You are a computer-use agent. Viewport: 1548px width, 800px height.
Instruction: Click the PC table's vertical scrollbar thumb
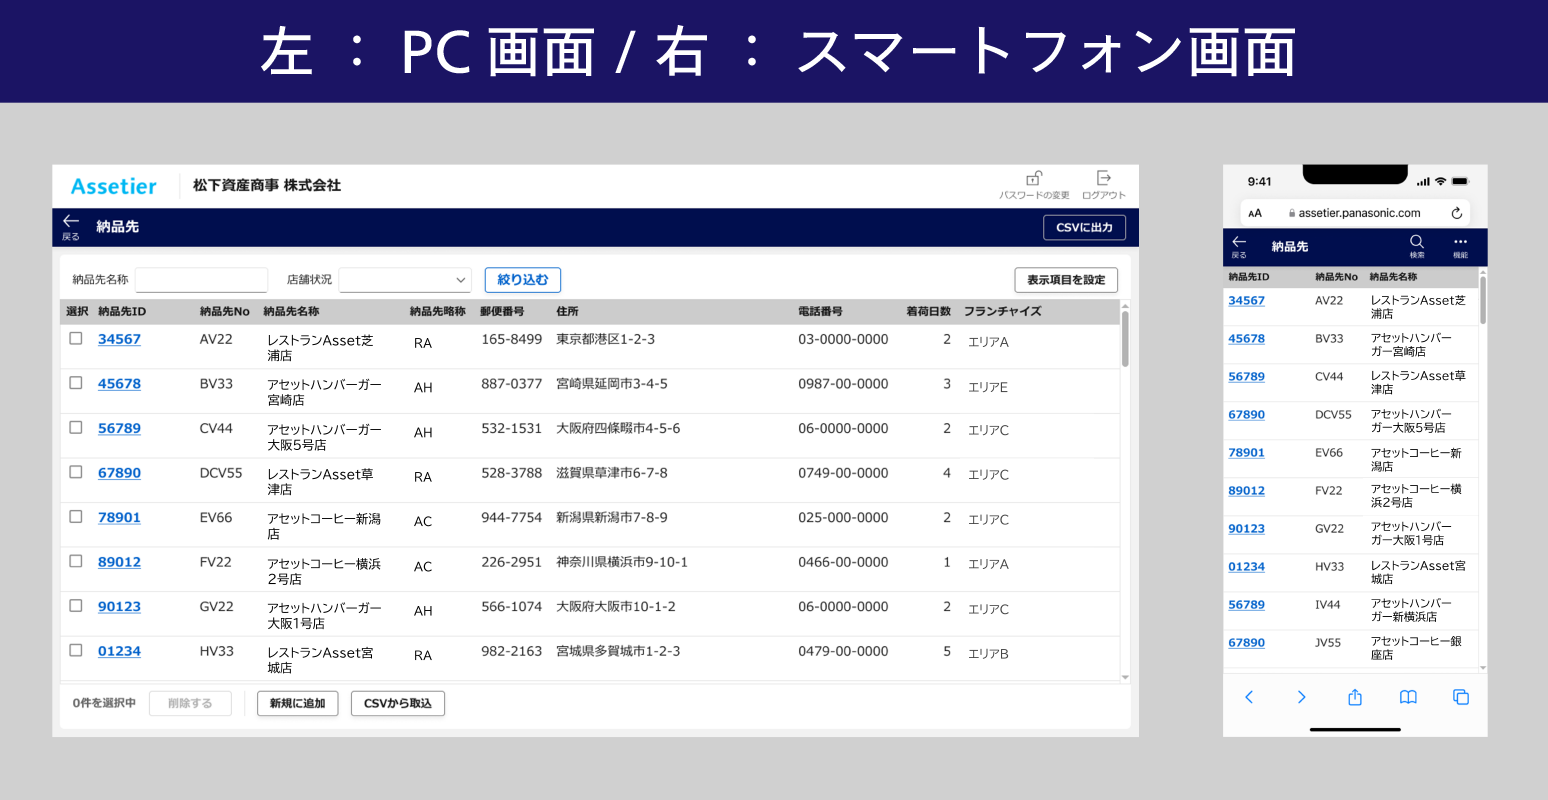pyautogui.click(x=1125, y=340)
